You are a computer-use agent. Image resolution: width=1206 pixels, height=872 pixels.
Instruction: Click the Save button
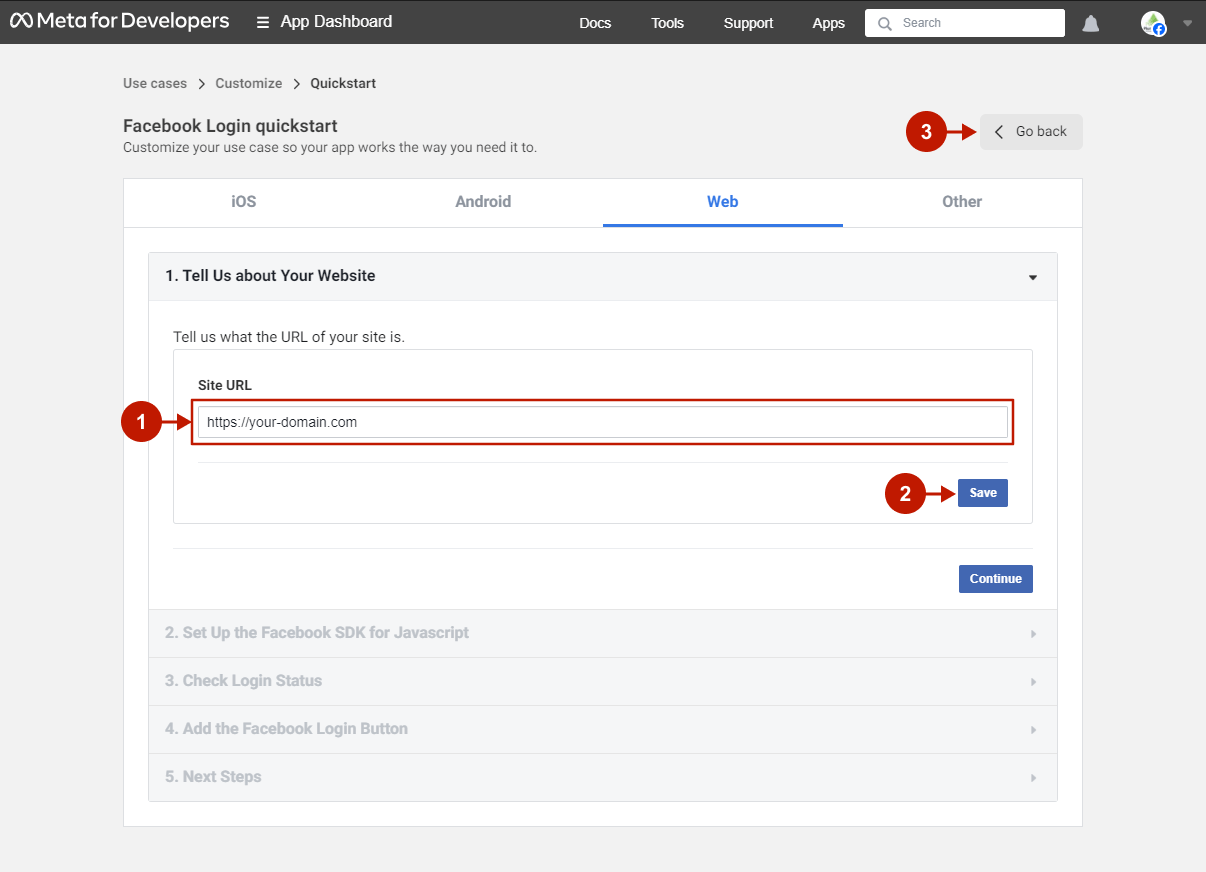click(983, 493)
